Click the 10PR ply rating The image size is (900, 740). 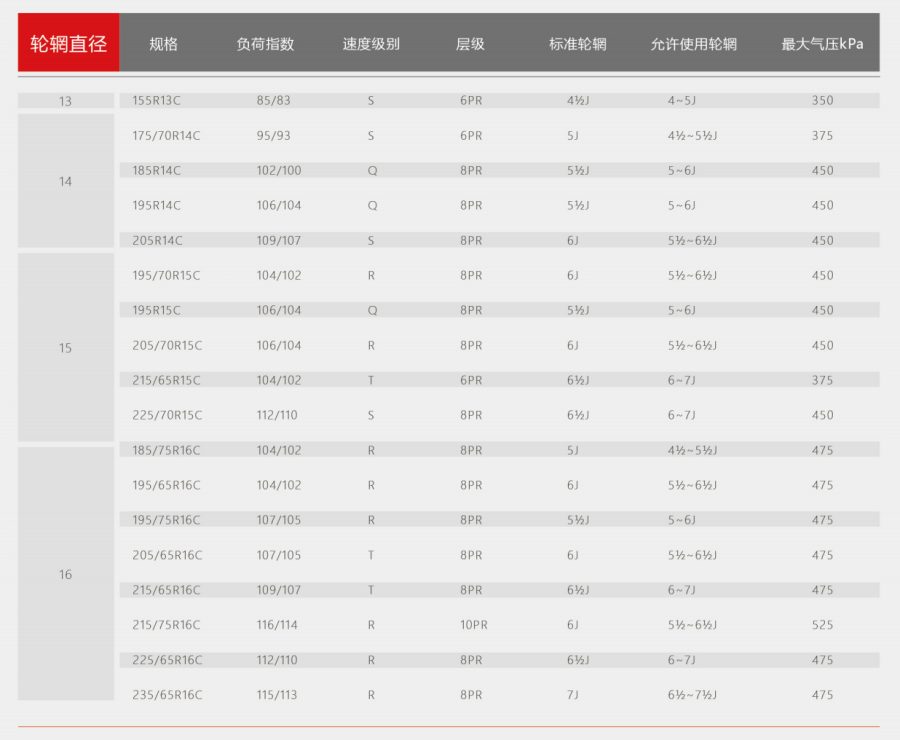click(474, 625)
